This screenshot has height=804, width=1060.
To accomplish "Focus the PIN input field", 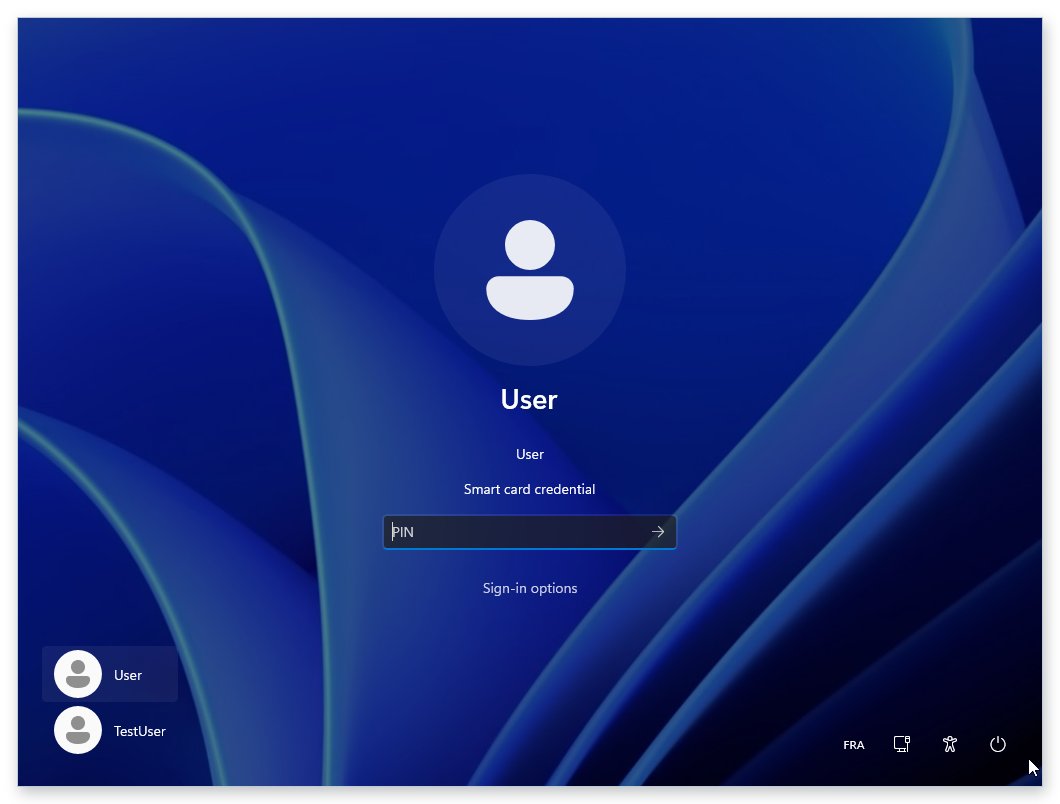I will (x=529, y=532).
